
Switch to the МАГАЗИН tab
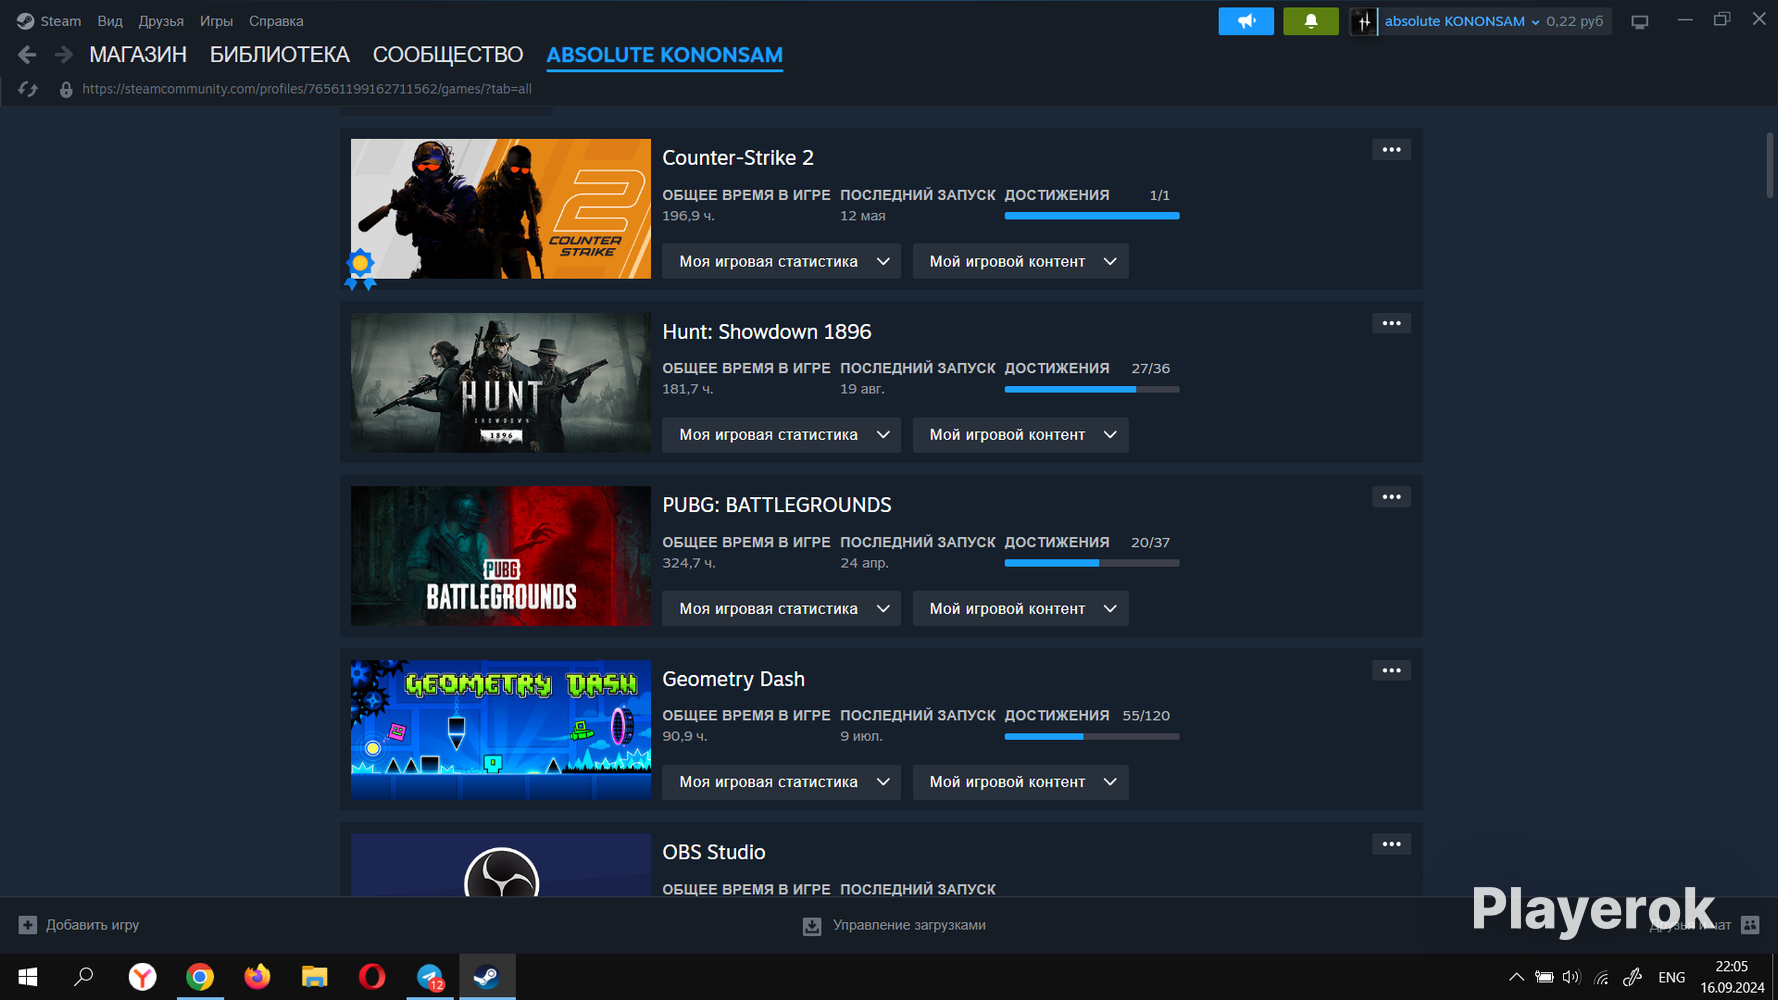(138, 55)
